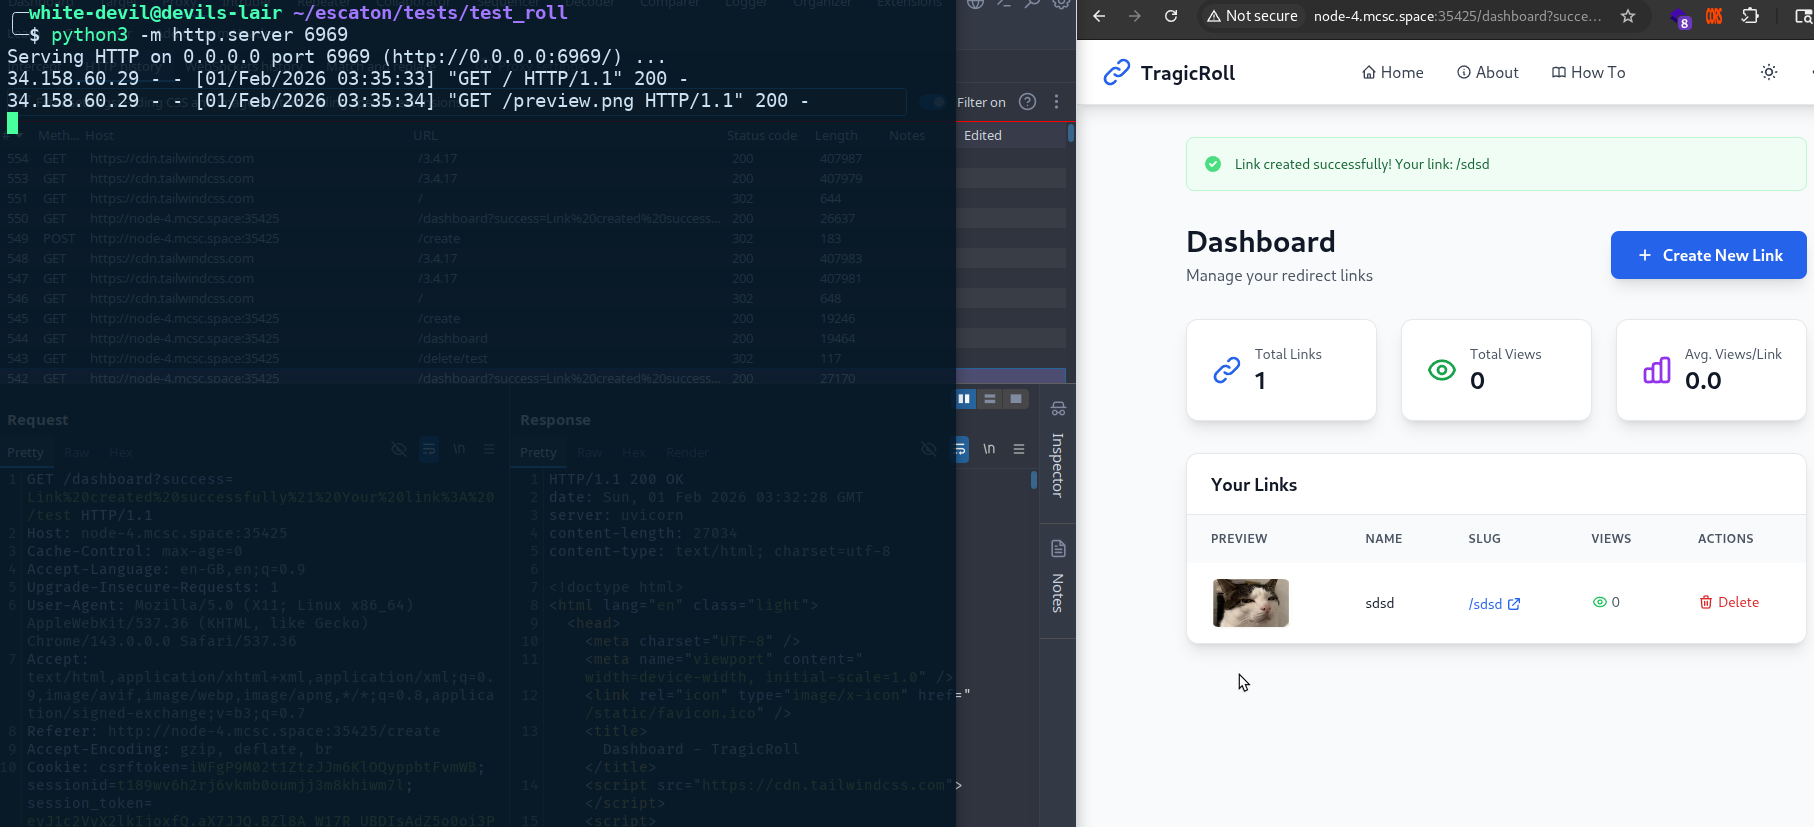Click the Link created successfully message
The height and width of the screenshot is (827, 1814).
[x=1362, y=164]
